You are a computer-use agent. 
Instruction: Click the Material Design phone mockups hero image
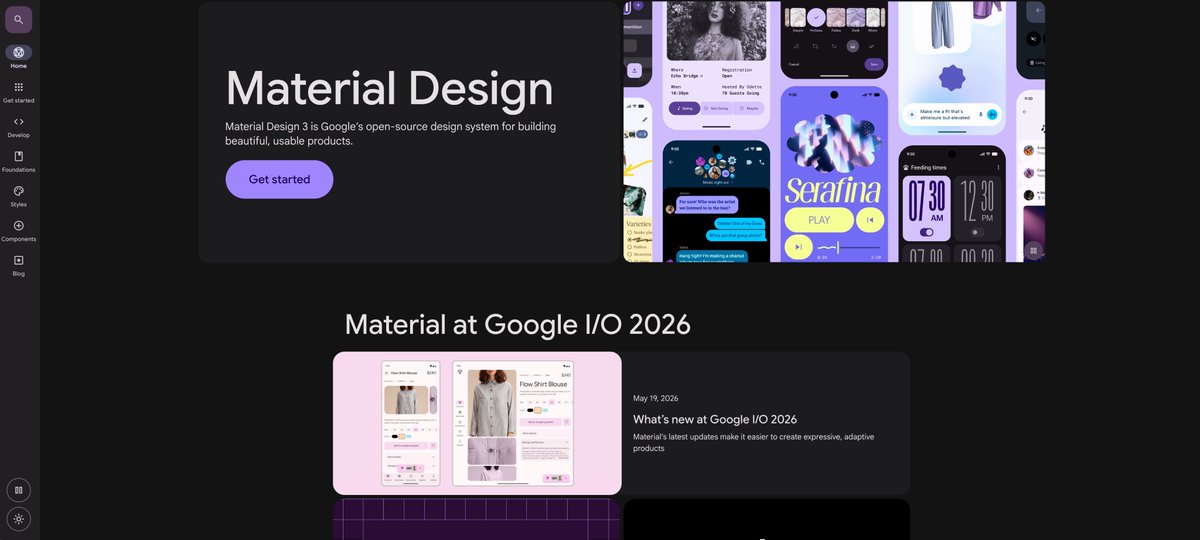[x=834, y=131]
